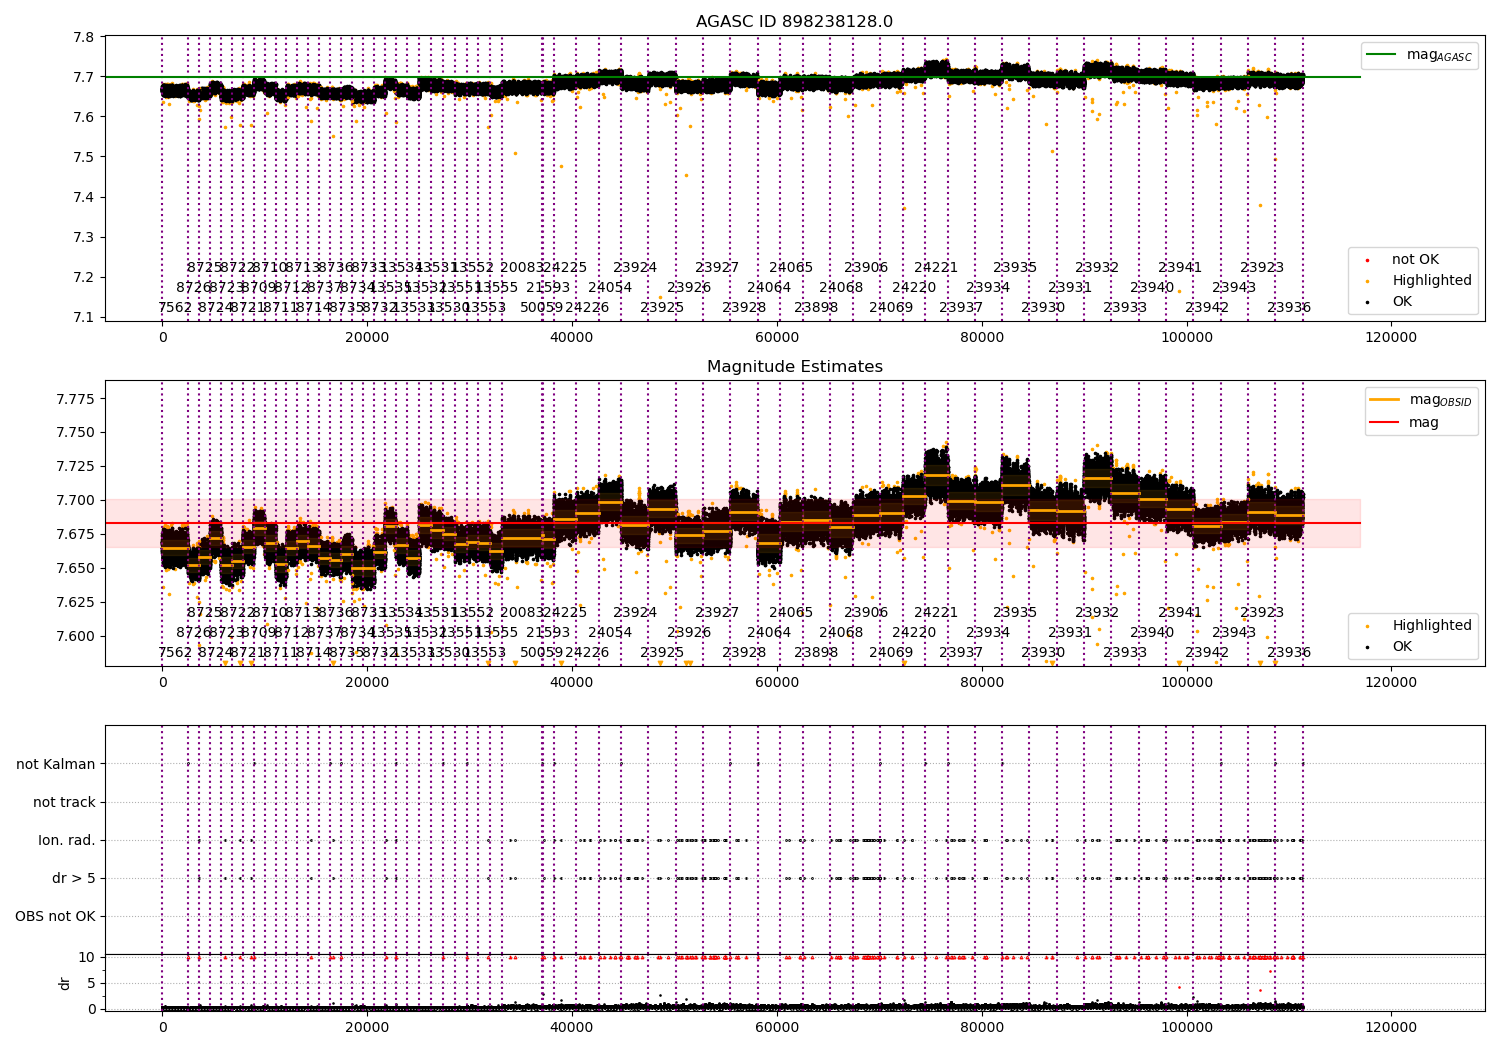This screenshot has width=1500, height=1050.
Task: Select 'OK' legend entry in Magnitude Estimates panel
Action: coord(1402,646)
